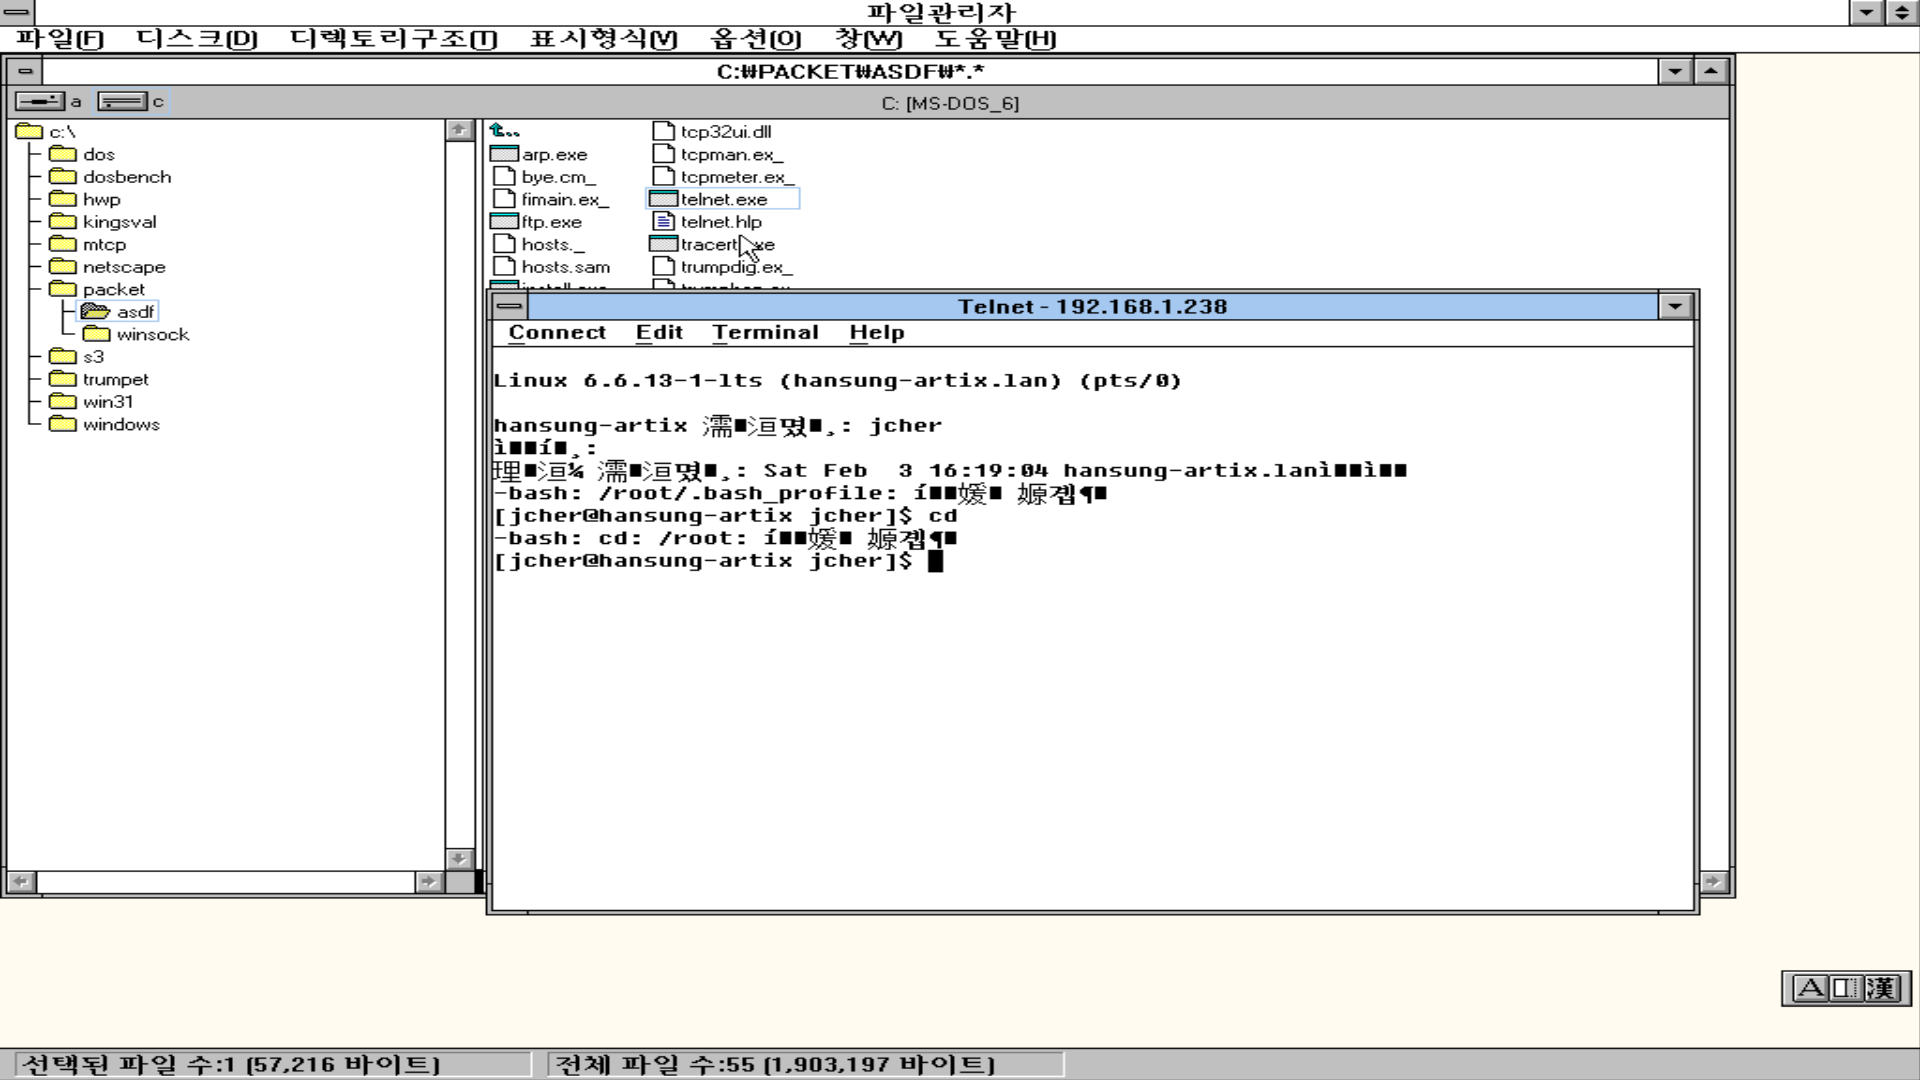This screenshot has height=1080, width=1920.
Task: Select hosts._ file icon
Action: tap(505, 244)
